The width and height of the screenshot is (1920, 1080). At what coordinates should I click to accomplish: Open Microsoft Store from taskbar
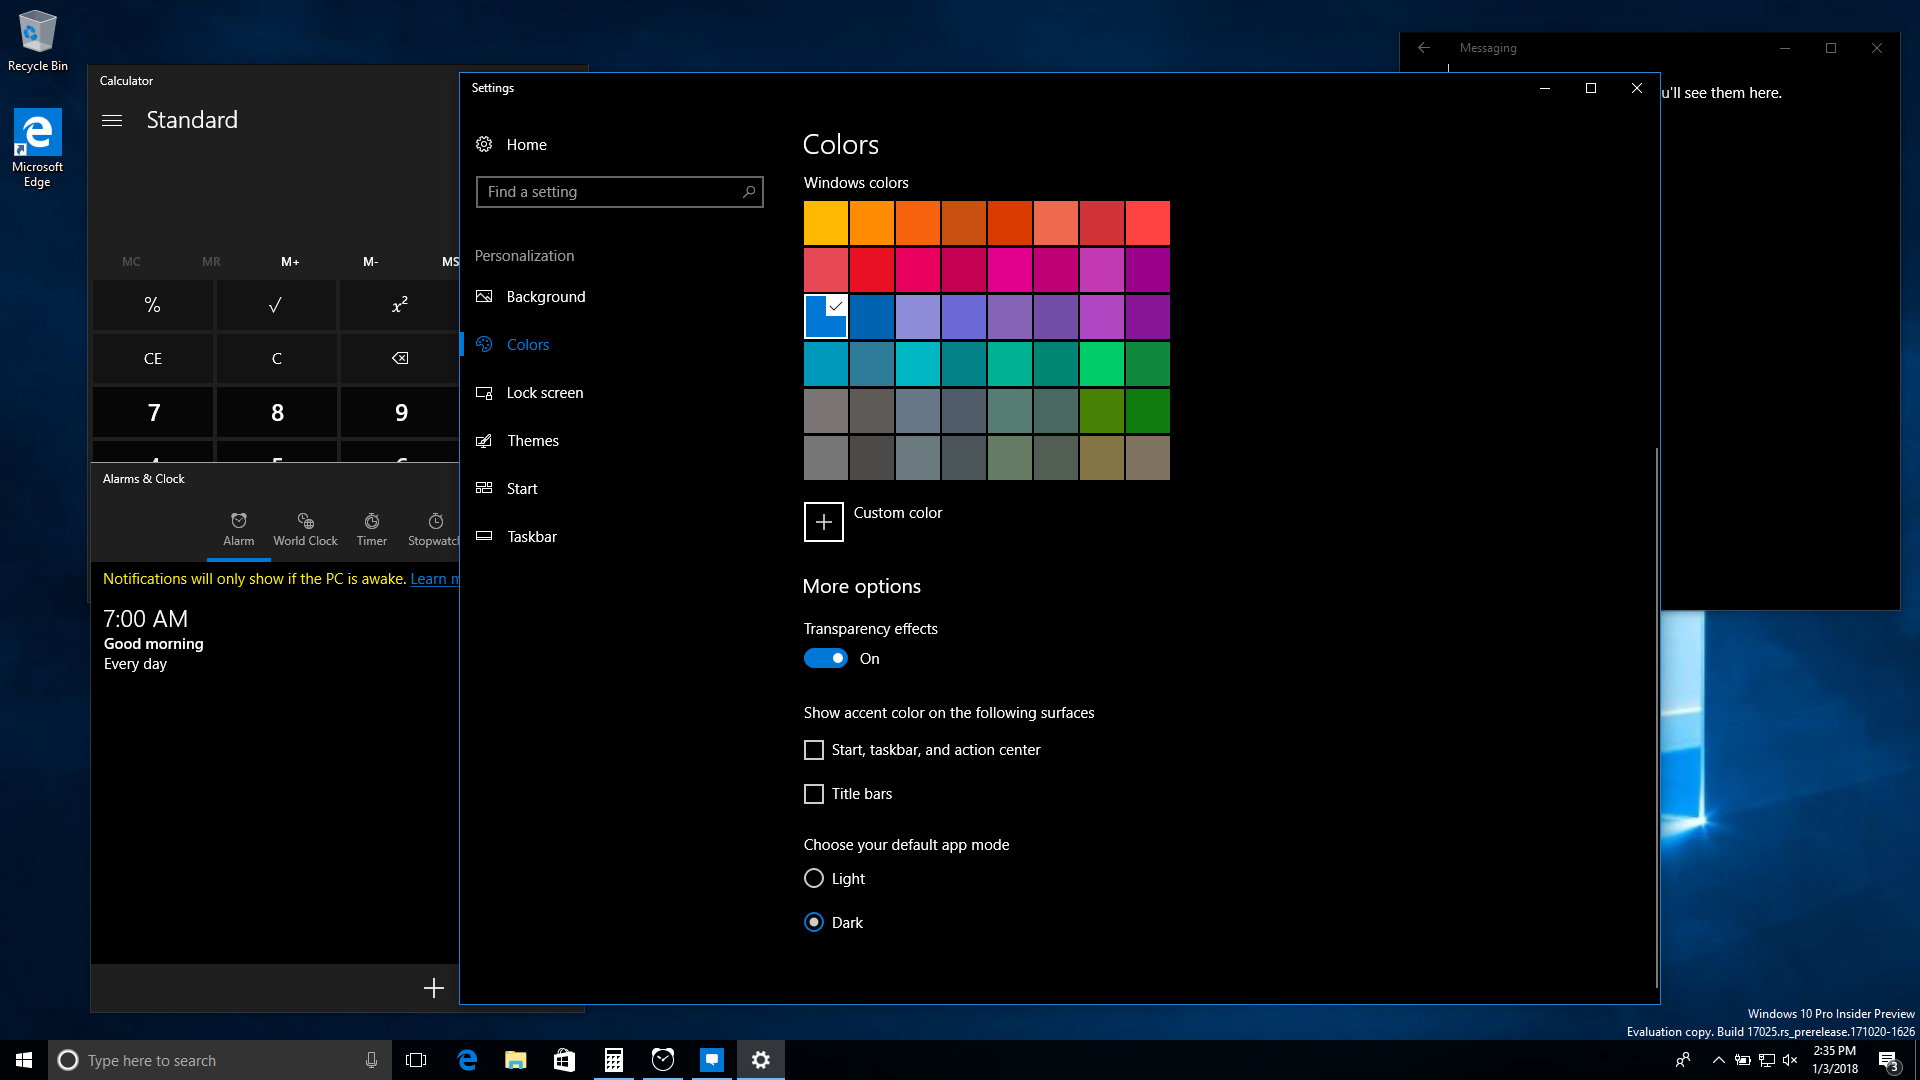(x=564, y=1060)
